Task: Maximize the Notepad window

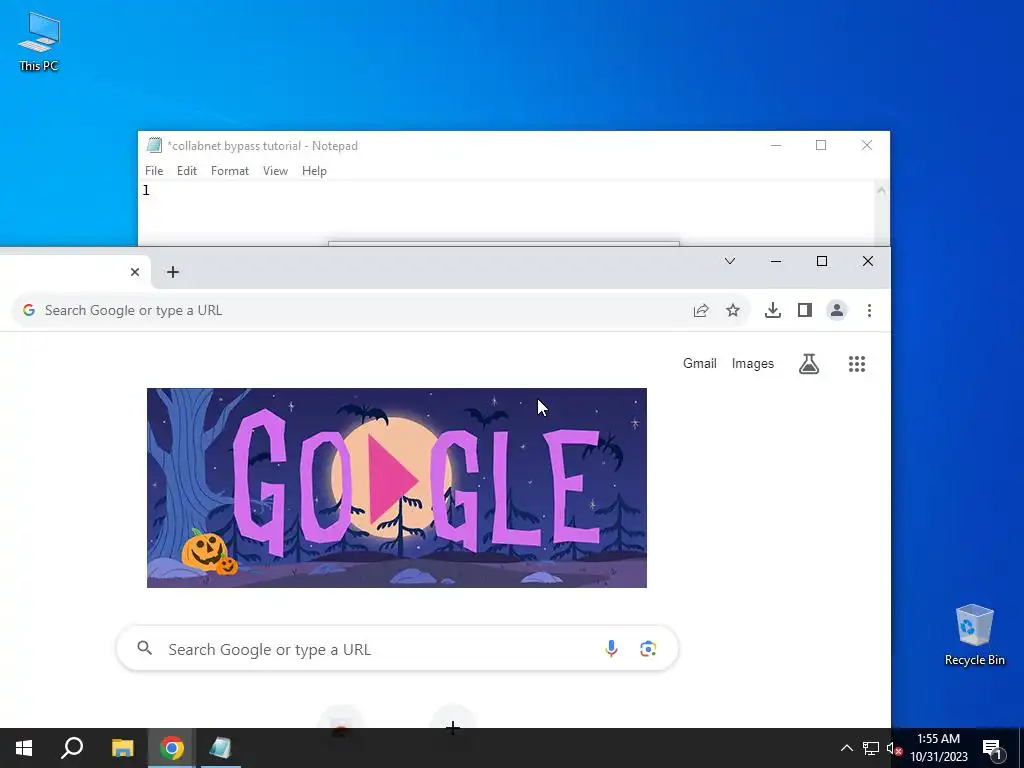Action: [x=821, y=145]
